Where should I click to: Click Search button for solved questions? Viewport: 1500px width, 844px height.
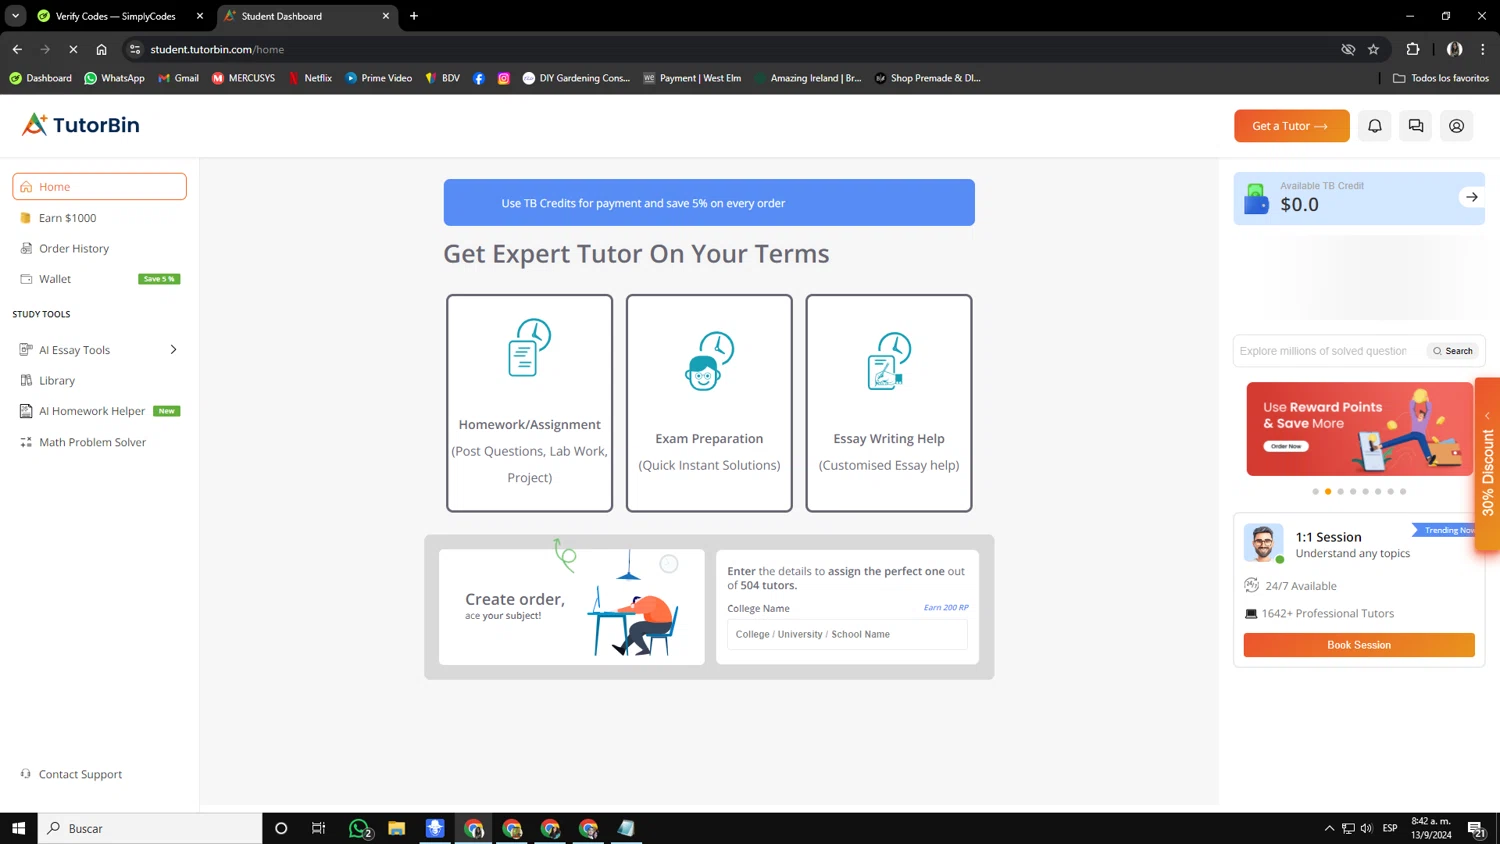(1453, 351)
